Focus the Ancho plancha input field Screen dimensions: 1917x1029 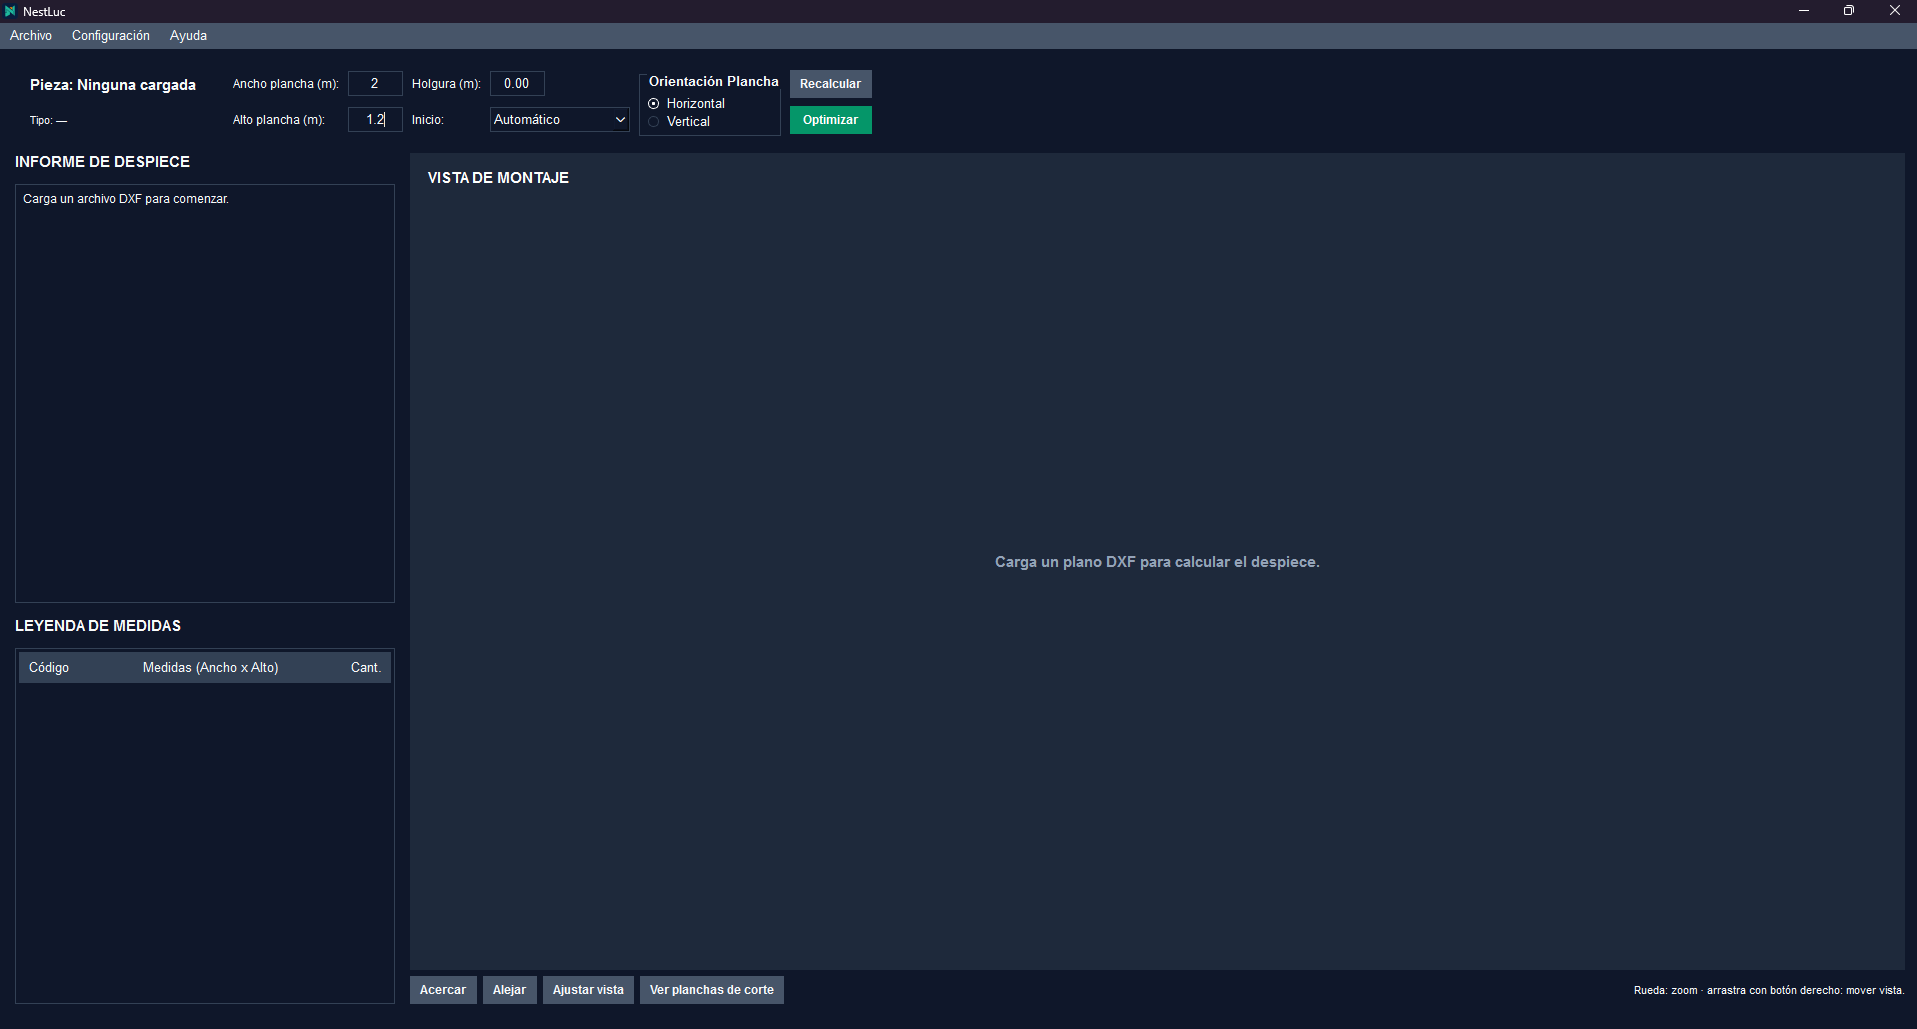[x=375, y=83]
